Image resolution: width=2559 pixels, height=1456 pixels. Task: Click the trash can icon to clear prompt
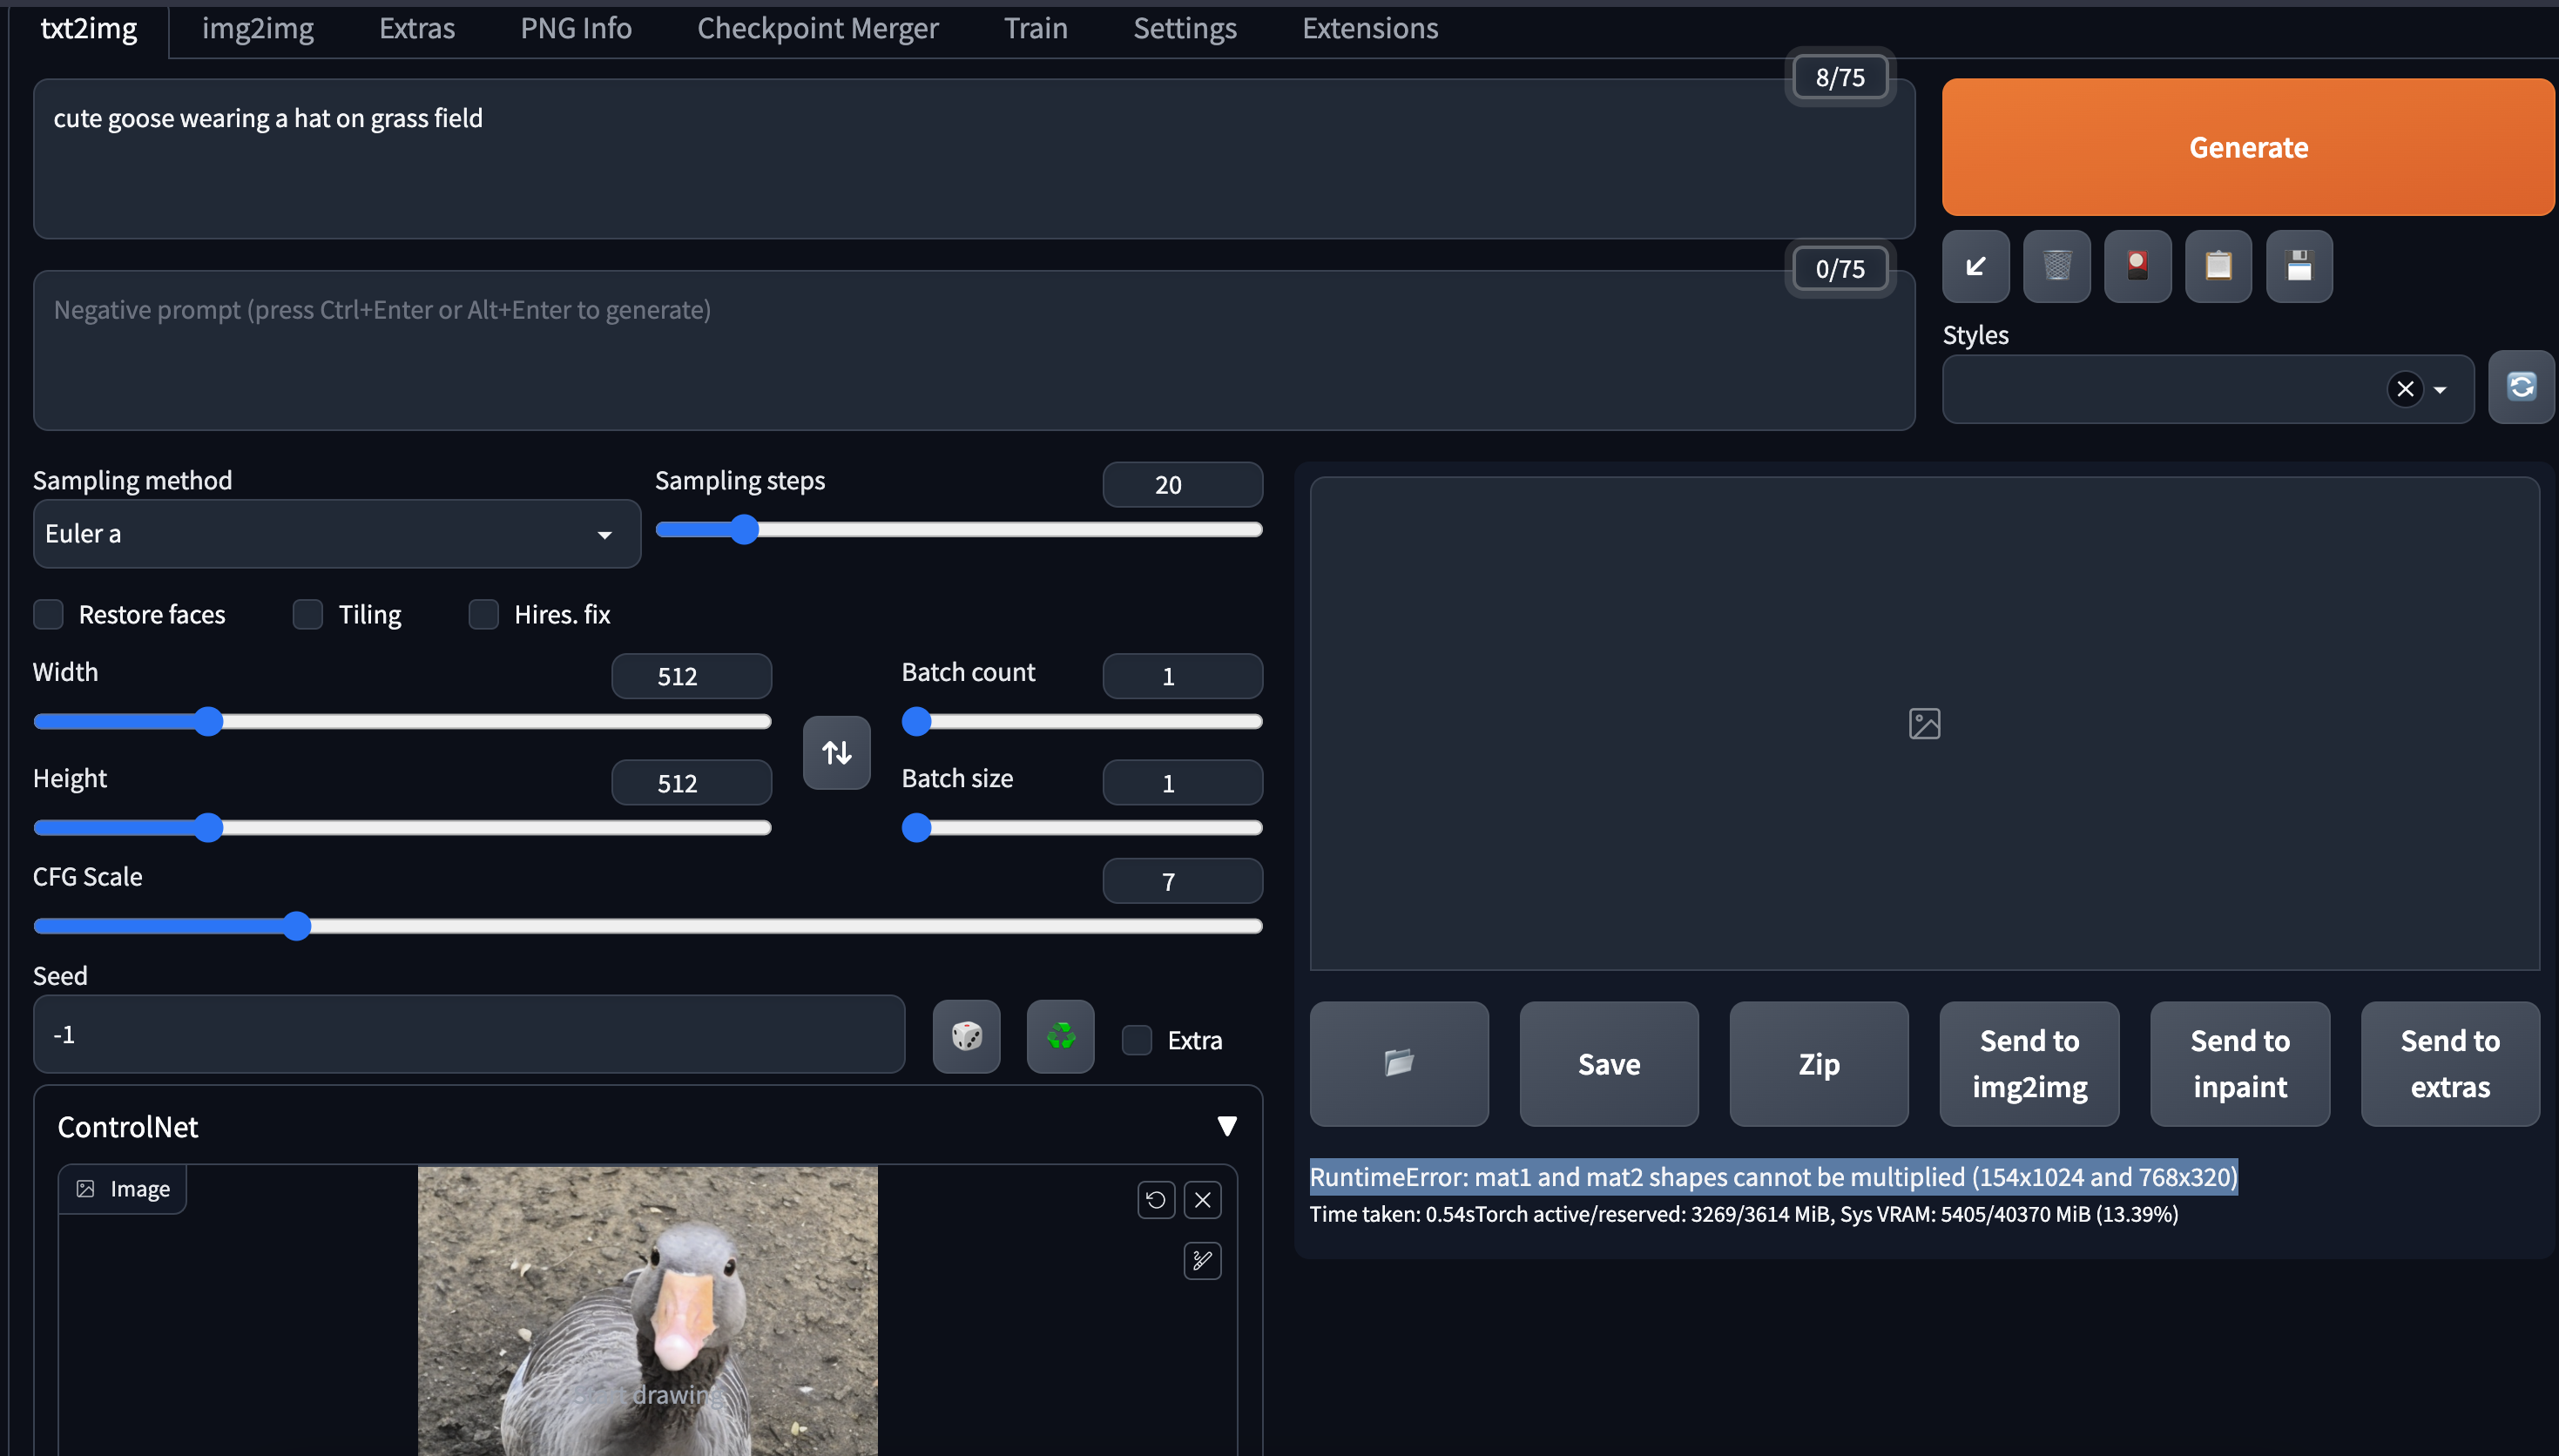(2056, 266)
